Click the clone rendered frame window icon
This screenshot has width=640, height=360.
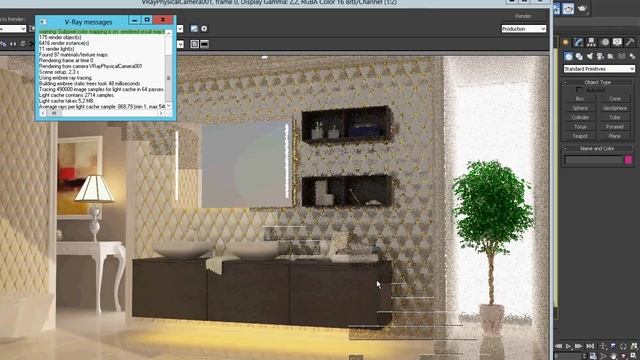[x=13, y=44]
